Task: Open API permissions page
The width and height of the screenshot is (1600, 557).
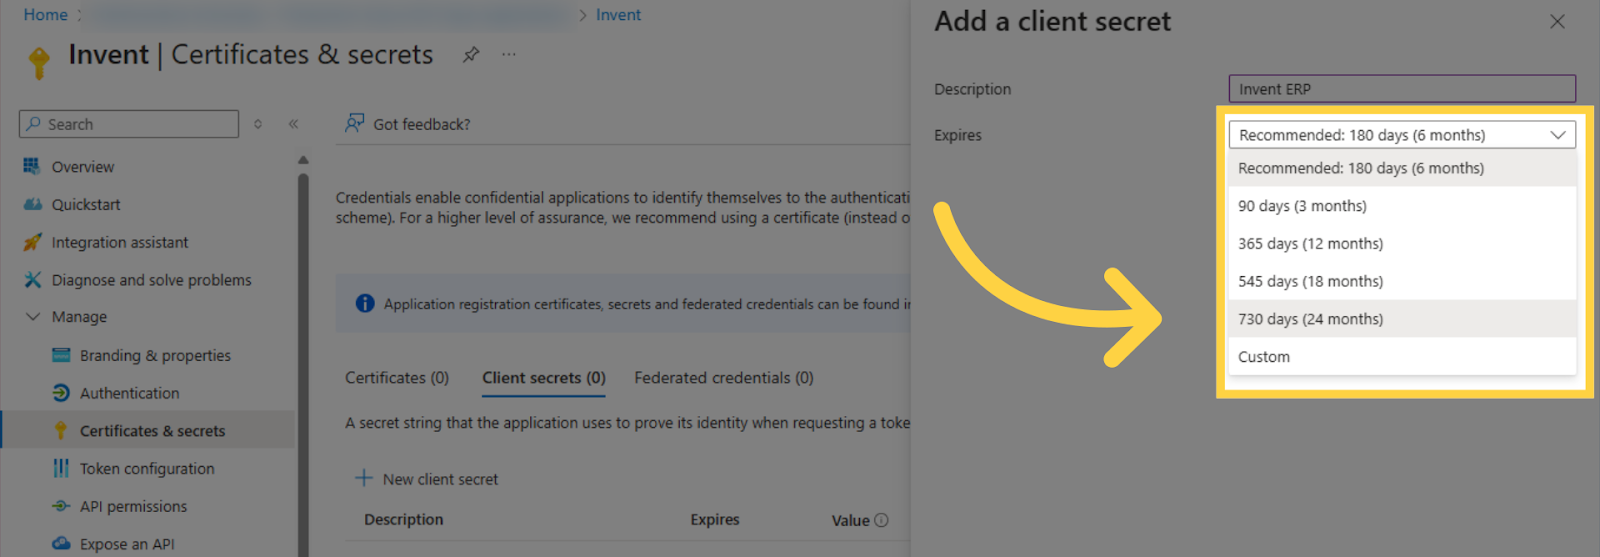Action: 133,506
